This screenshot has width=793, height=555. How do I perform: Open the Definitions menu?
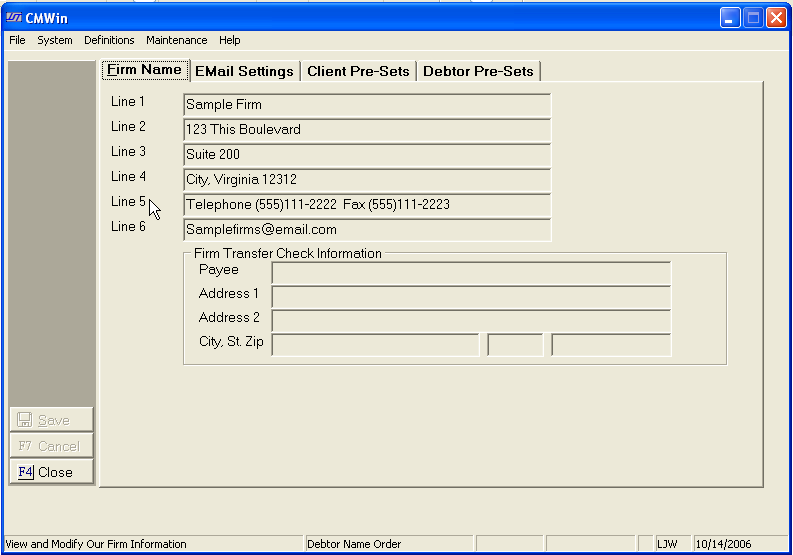click(x=109, y=40)
